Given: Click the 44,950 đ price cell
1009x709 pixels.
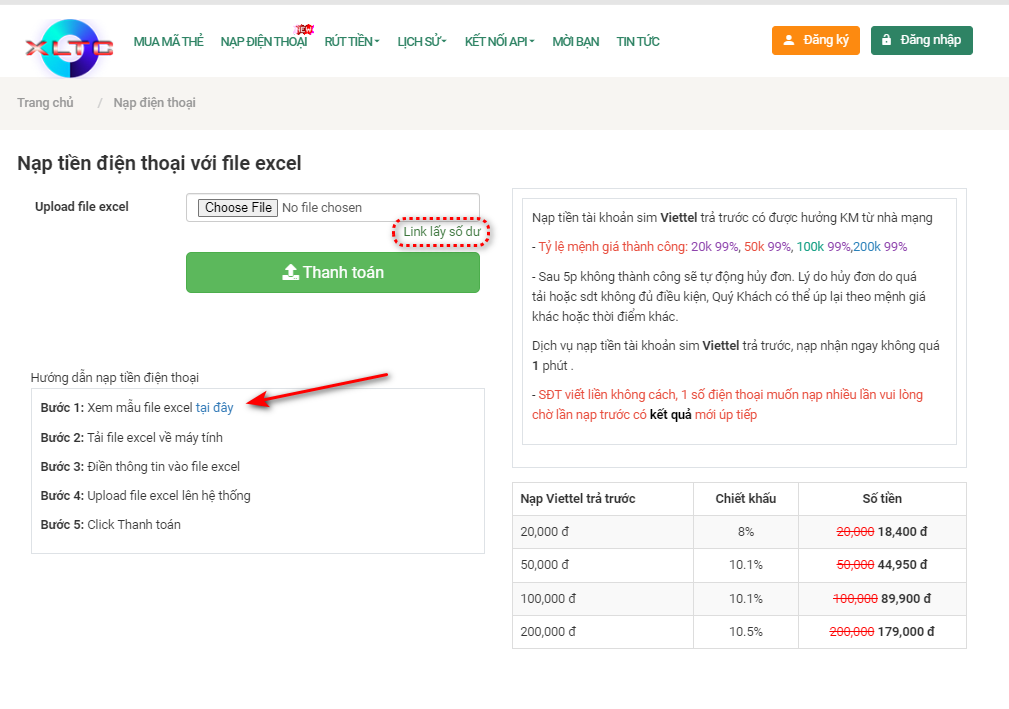Looking at the screenshot, I should pyautogui.click(x=882, y=566).
